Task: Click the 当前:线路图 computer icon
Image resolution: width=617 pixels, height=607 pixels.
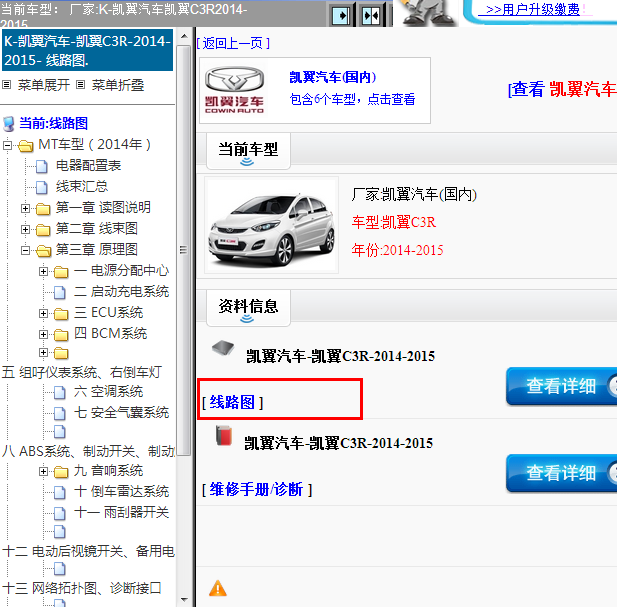Action: point(9,124)
